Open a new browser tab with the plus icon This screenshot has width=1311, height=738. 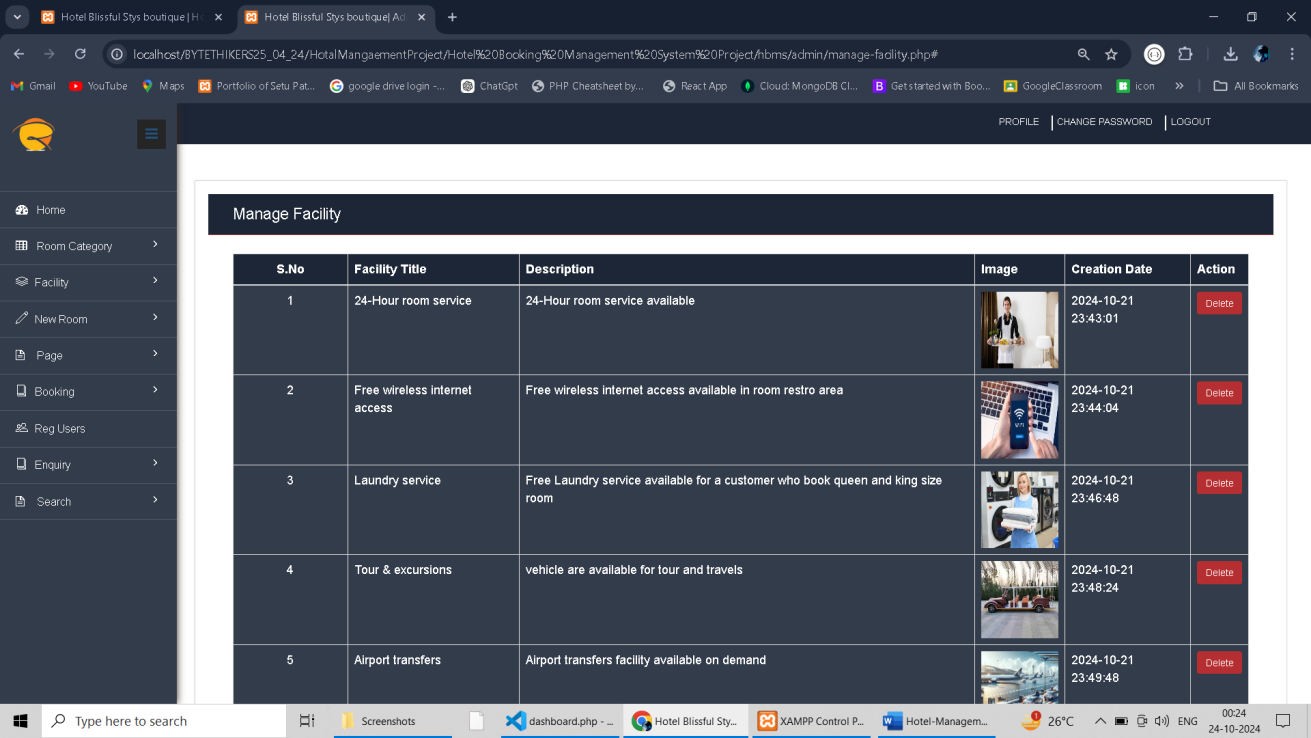click(x=452, y=17)
